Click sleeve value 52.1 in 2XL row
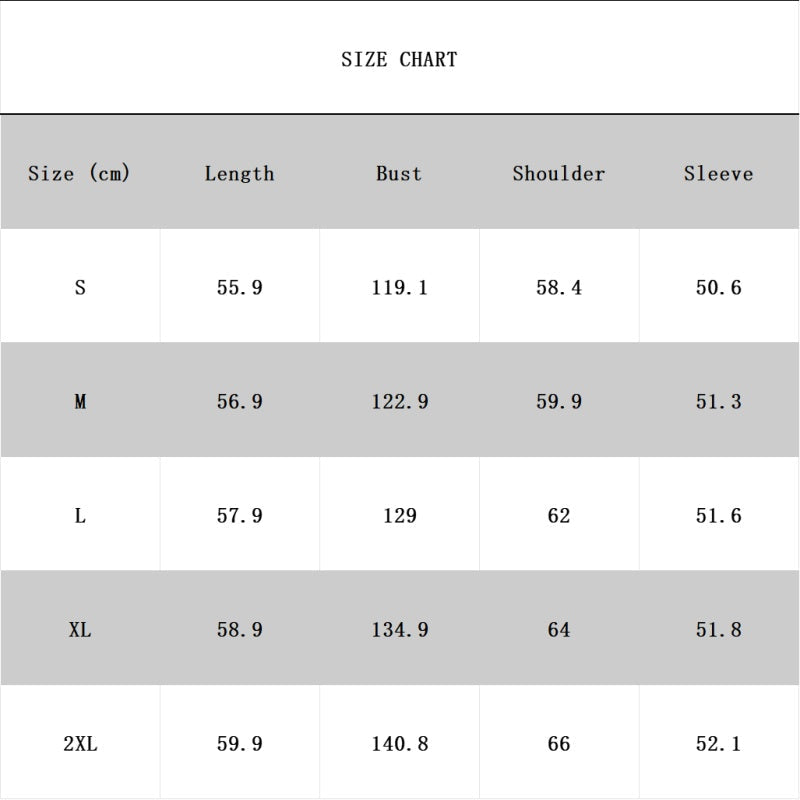 click(x=718, y=744)
